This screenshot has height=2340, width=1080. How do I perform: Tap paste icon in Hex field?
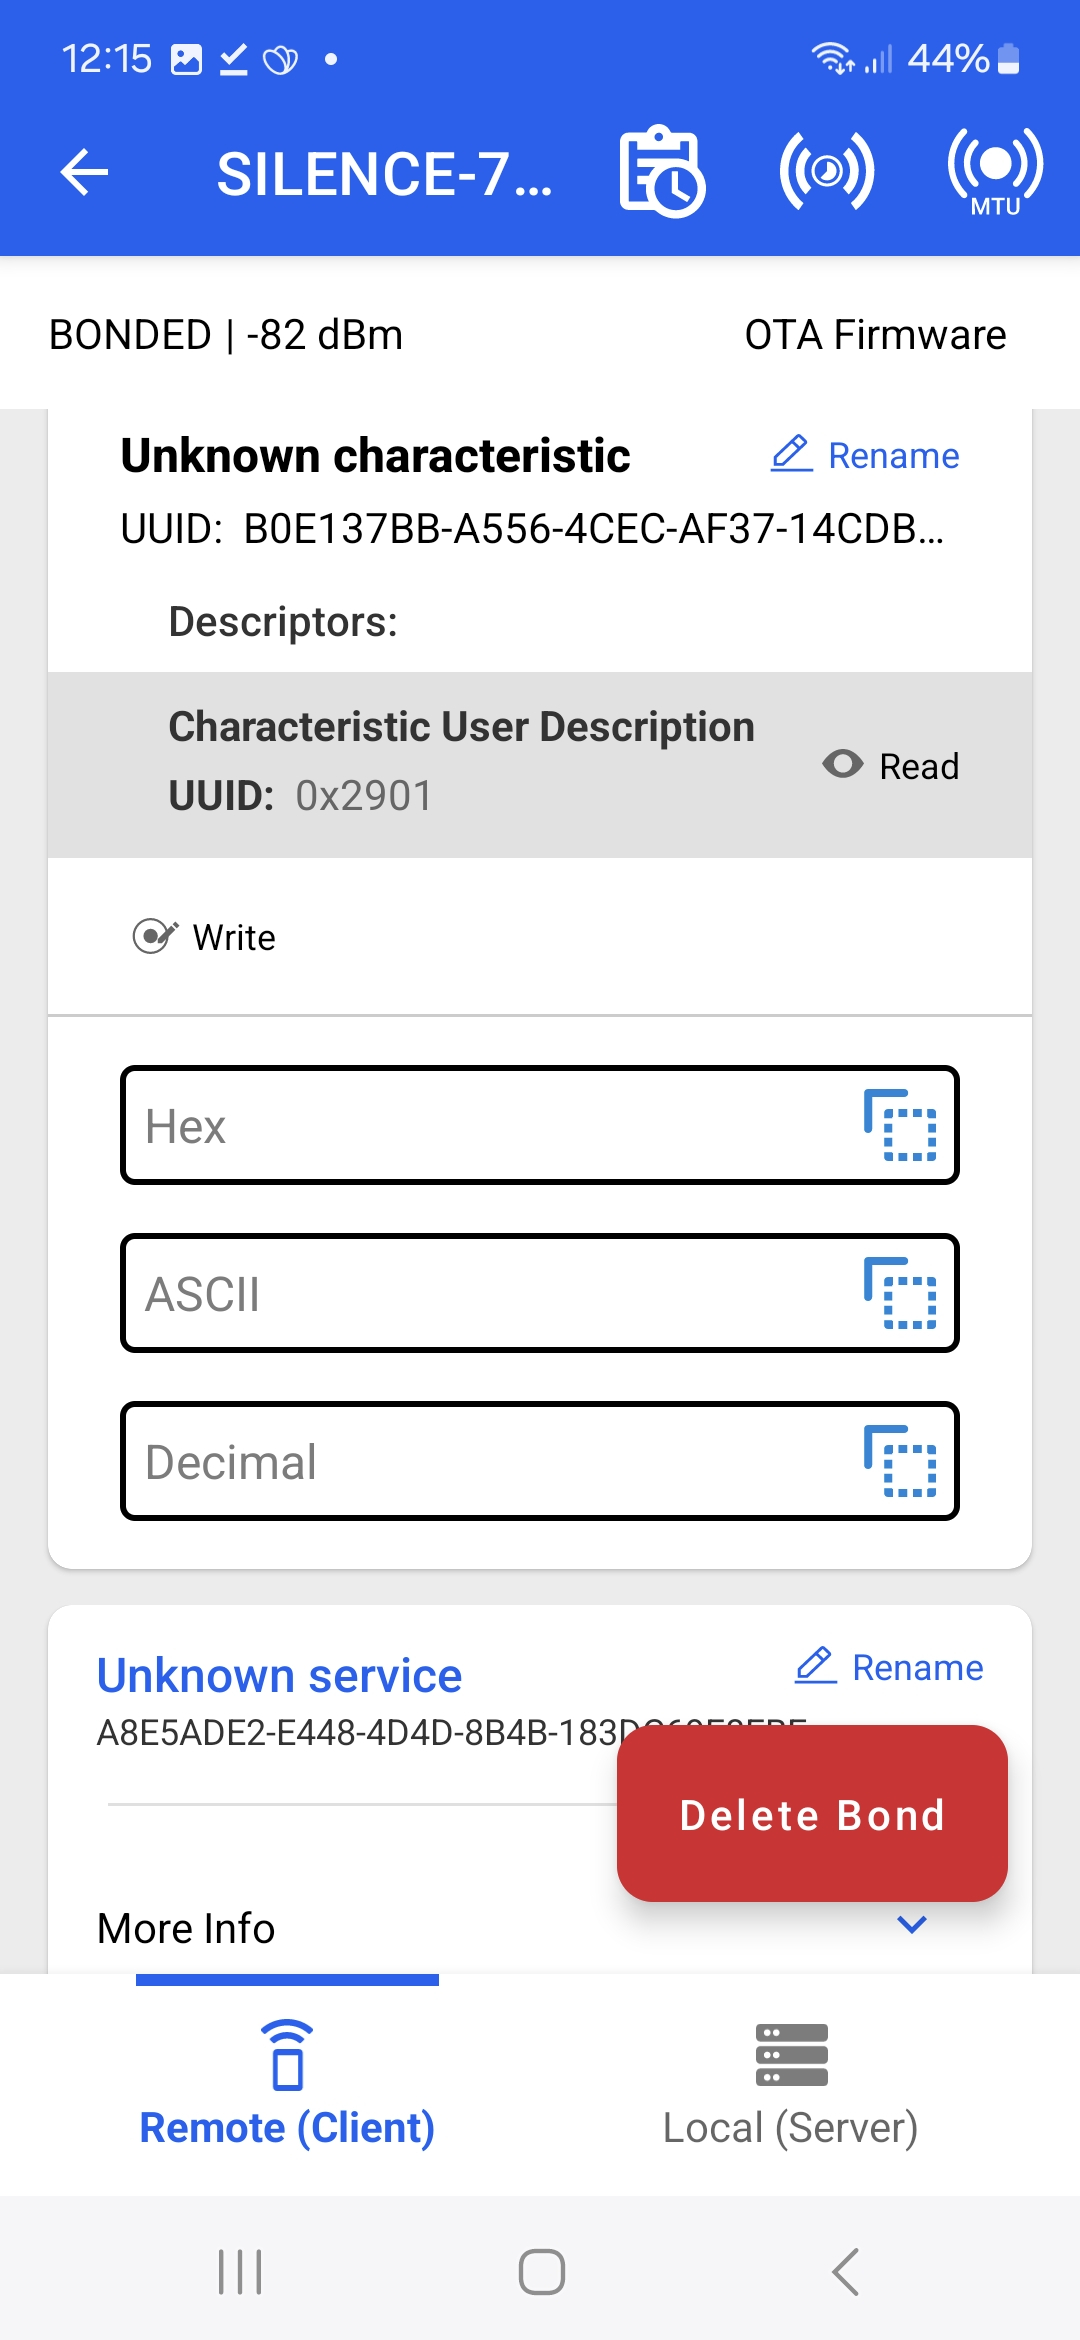click(900, 1125)
